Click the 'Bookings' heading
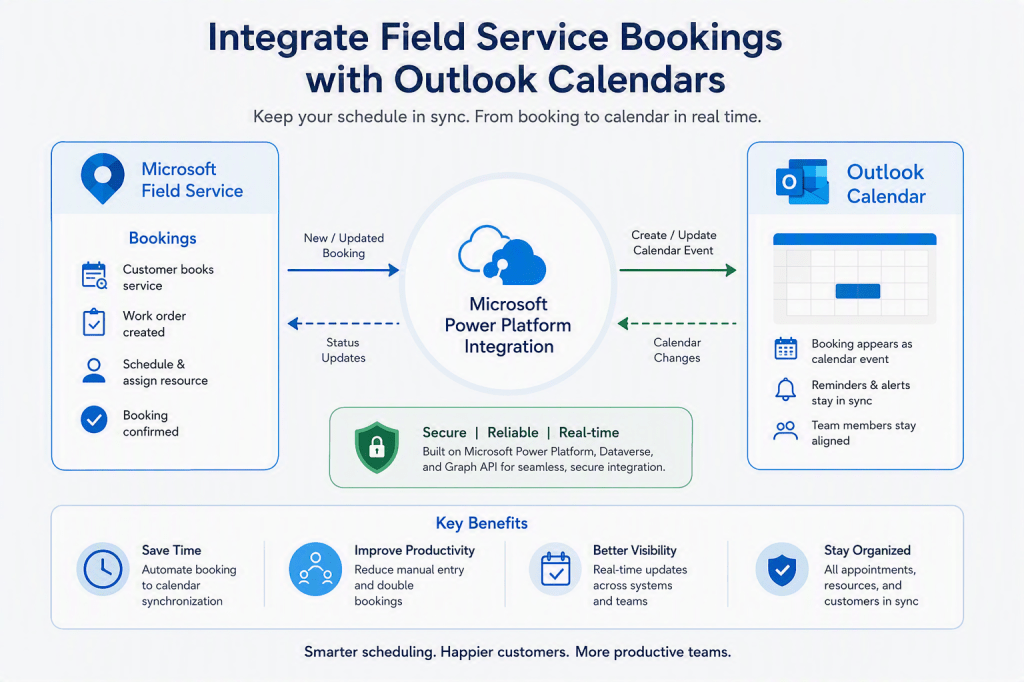Screen dimensions: 1024x682 pyautogui.click(x=163, y=238)
